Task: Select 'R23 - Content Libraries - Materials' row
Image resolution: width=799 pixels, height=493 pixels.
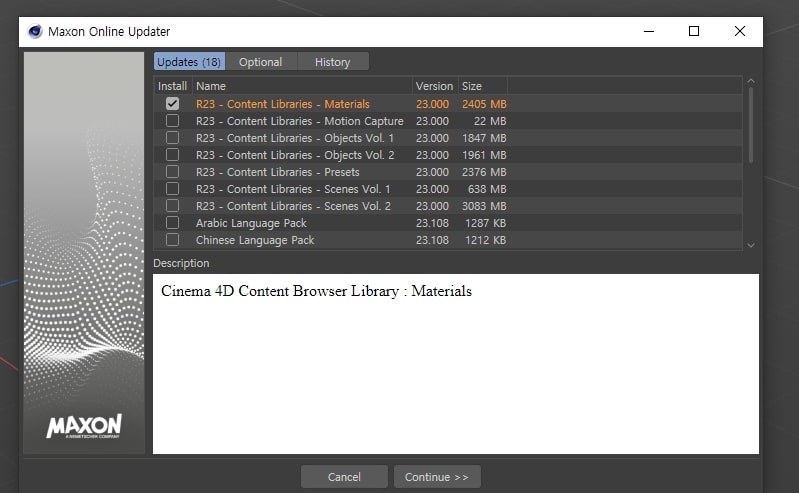Action: point(448,103)
